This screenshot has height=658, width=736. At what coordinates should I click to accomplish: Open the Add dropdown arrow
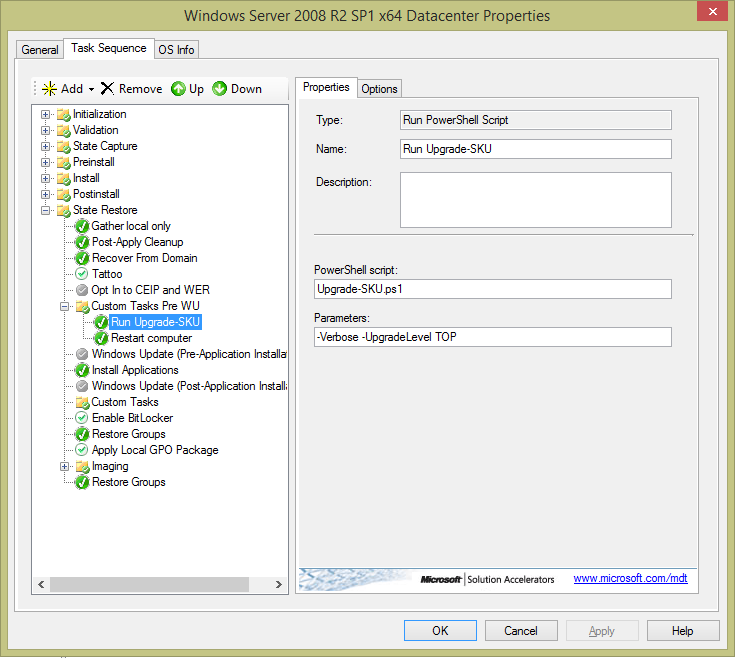click(91, 89)
